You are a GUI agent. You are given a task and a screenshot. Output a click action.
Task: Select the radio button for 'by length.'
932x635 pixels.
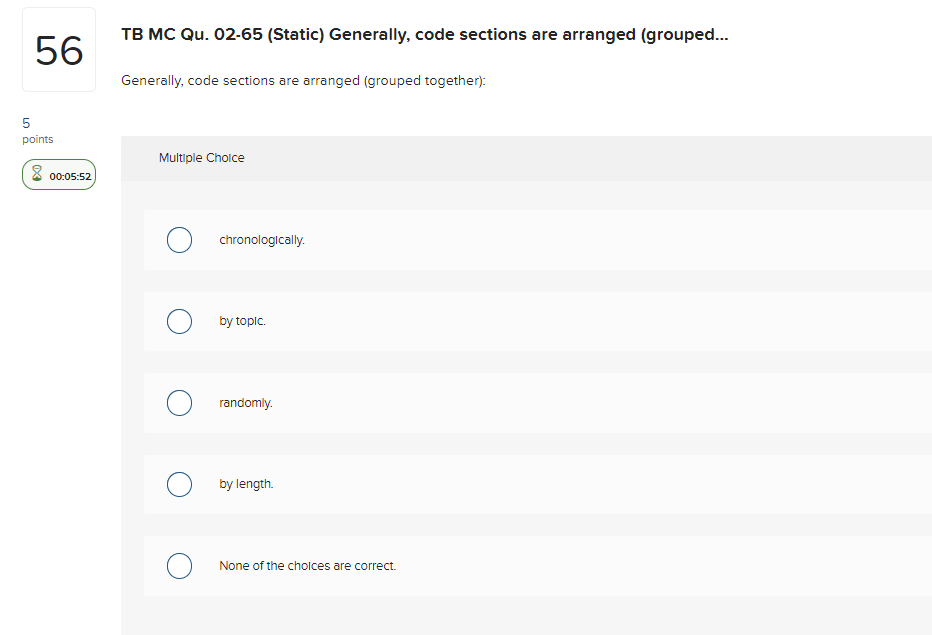(179, 484)
